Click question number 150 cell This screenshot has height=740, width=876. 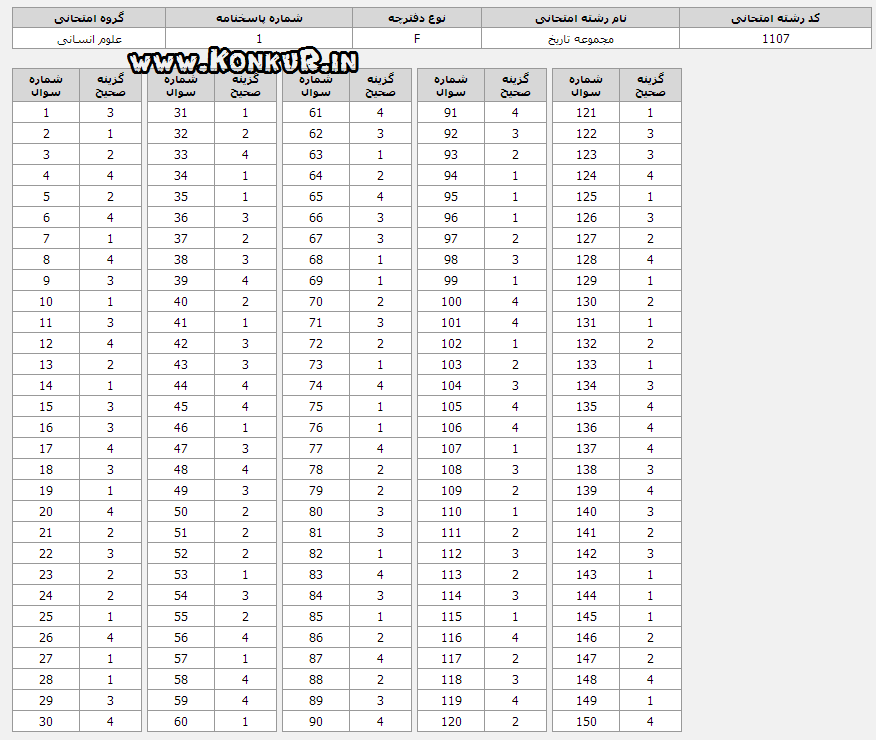click(586, 721)
